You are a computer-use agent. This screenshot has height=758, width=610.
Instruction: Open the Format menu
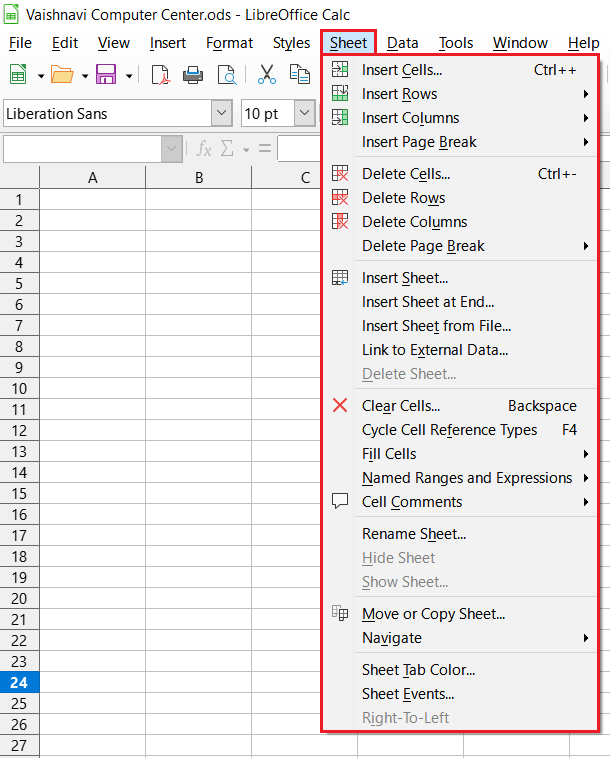coord(229,43)
